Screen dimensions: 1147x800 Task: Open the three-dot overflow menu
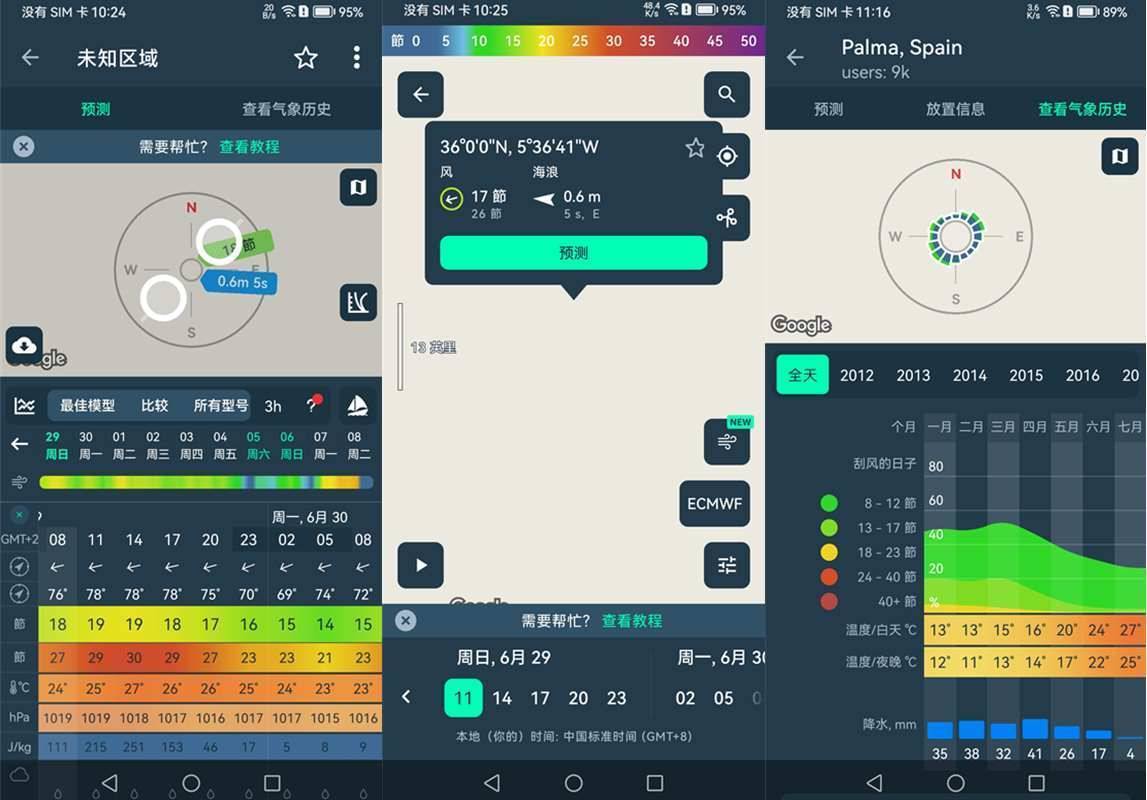[x=356, y=58]
